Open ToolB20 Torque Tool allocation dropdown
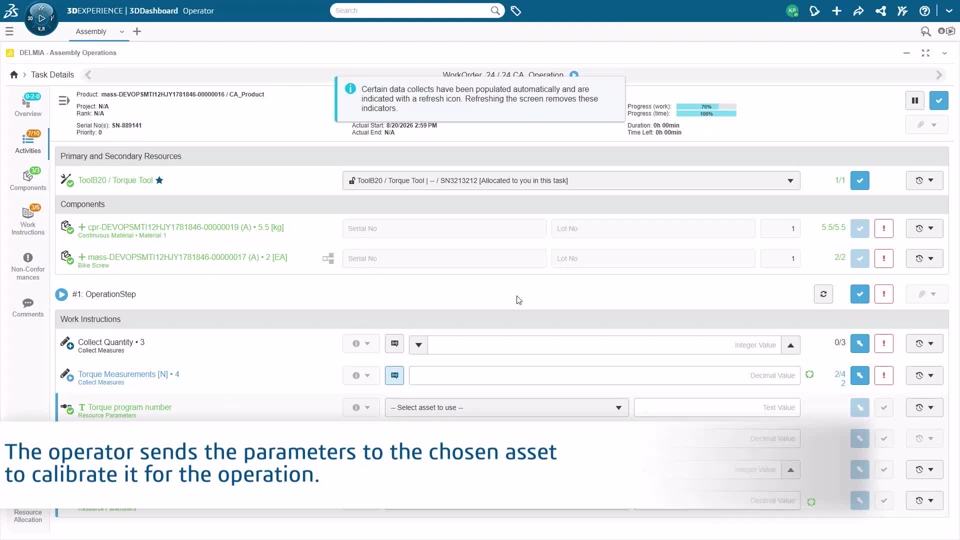This screenshot has height=540, width=960. click(x=571, y=181)
